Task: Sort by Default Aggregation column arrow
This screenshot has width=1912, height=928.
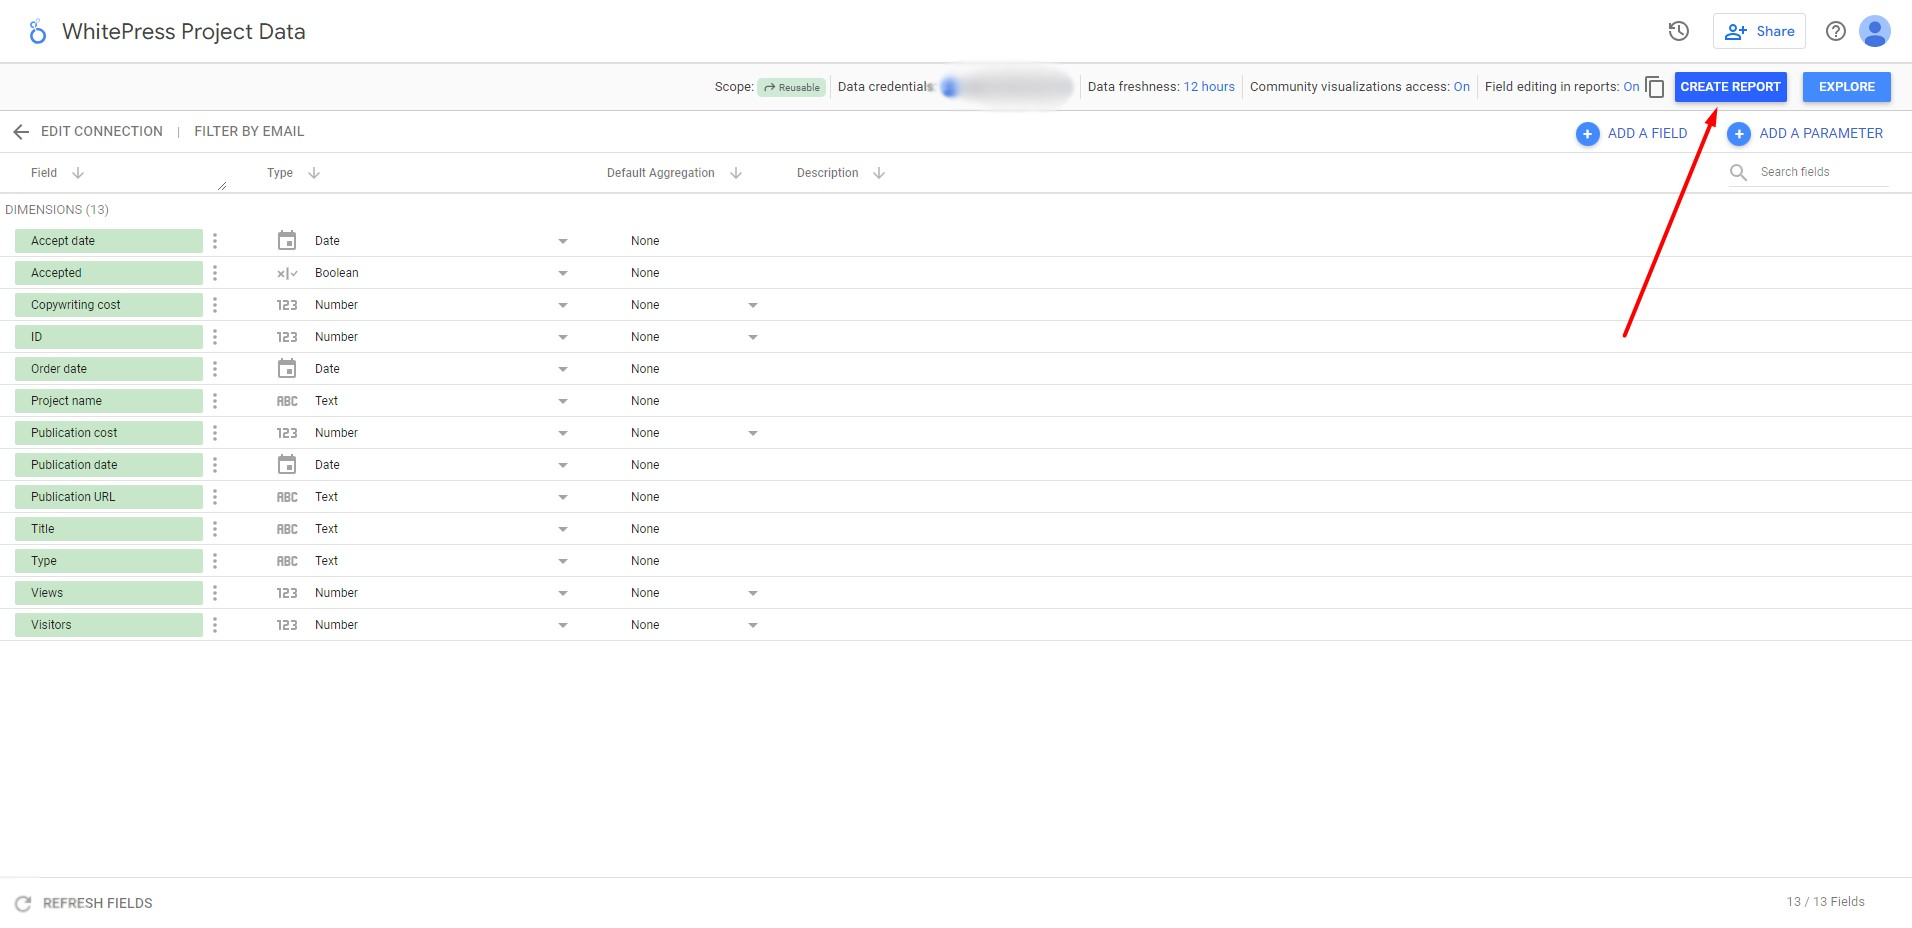Action: pyautogui.click(x=736, y=173)
